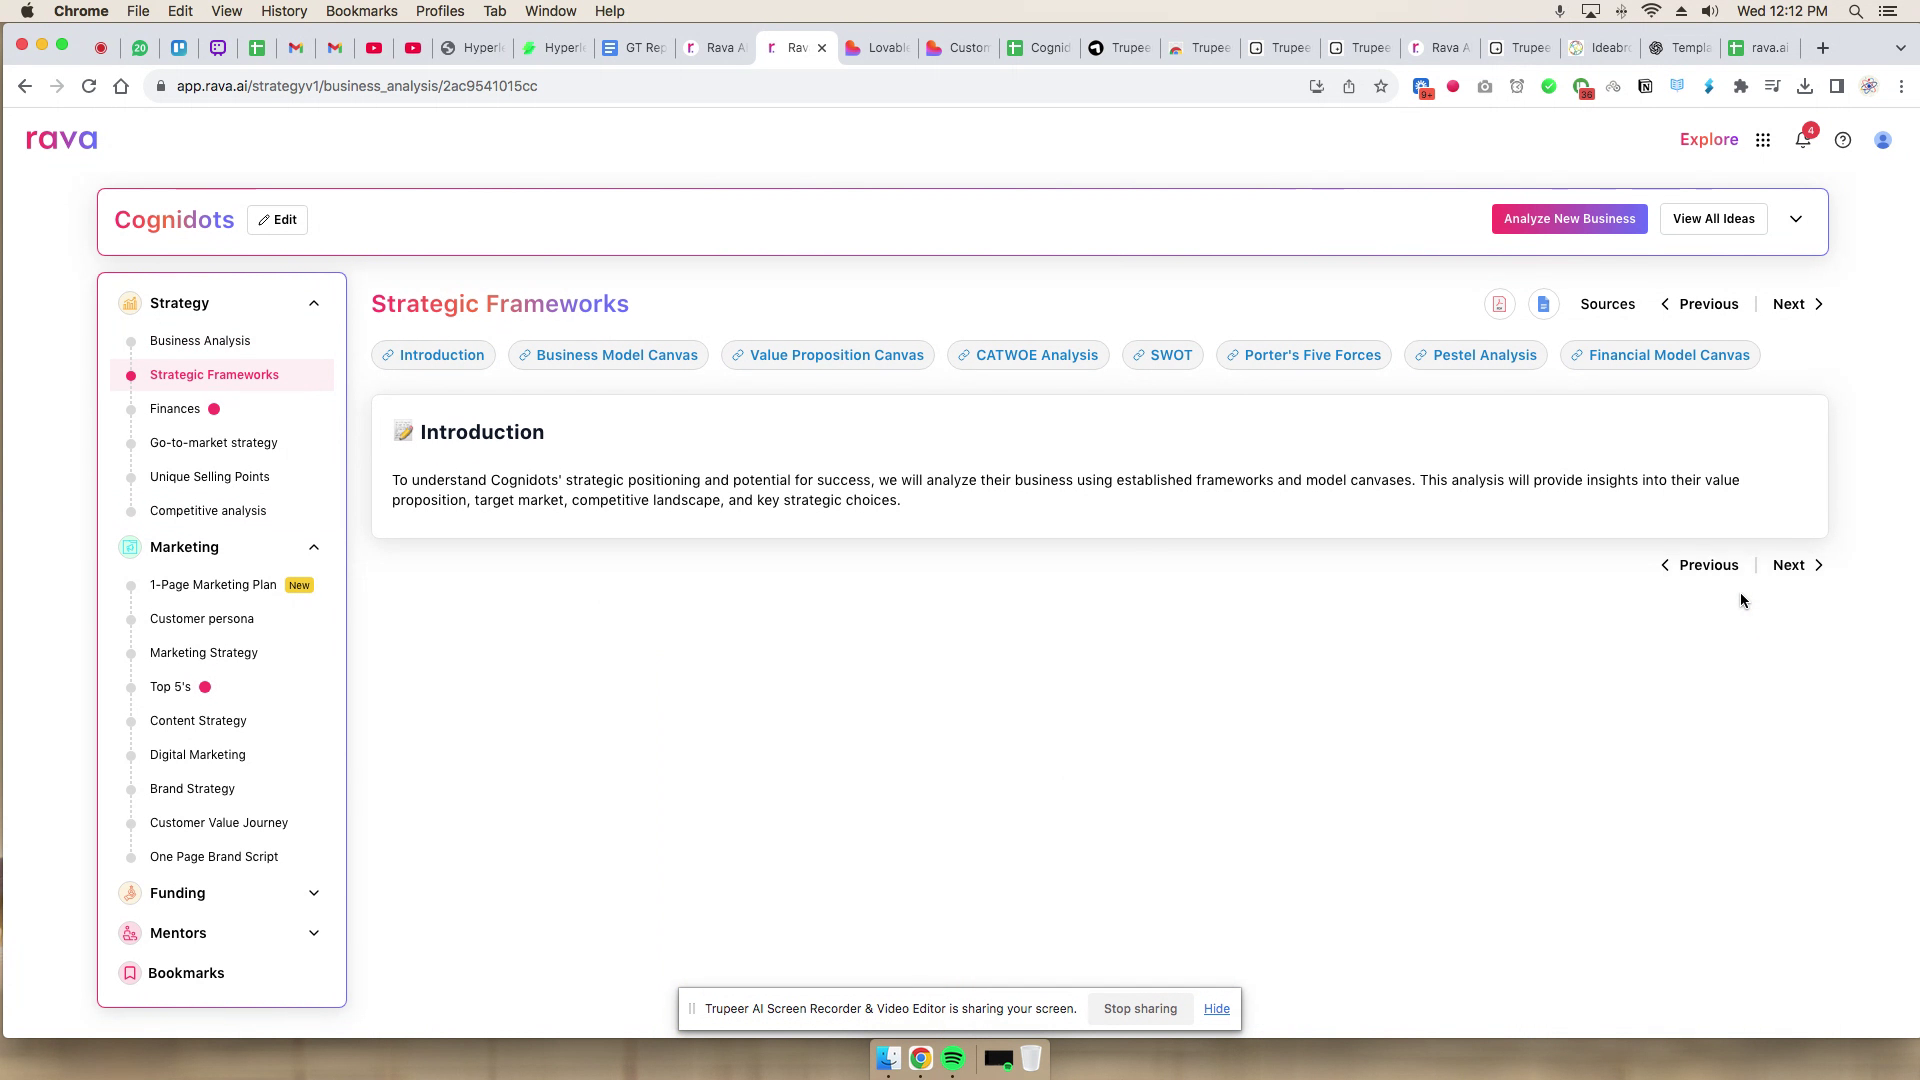Viewport: 1920px width, 1080px height.
Task: Click the Sources link
Action: [1607, 304]
